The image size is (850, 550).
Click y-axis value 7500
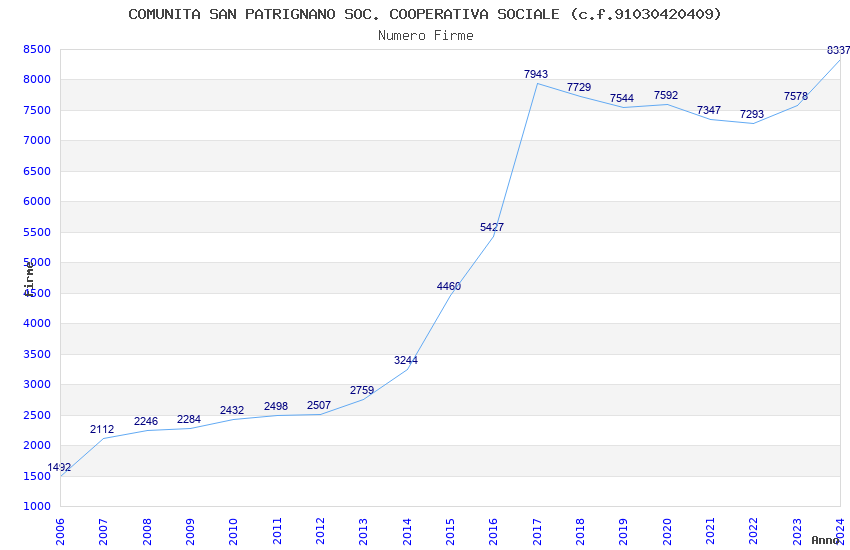coord(37,110)
